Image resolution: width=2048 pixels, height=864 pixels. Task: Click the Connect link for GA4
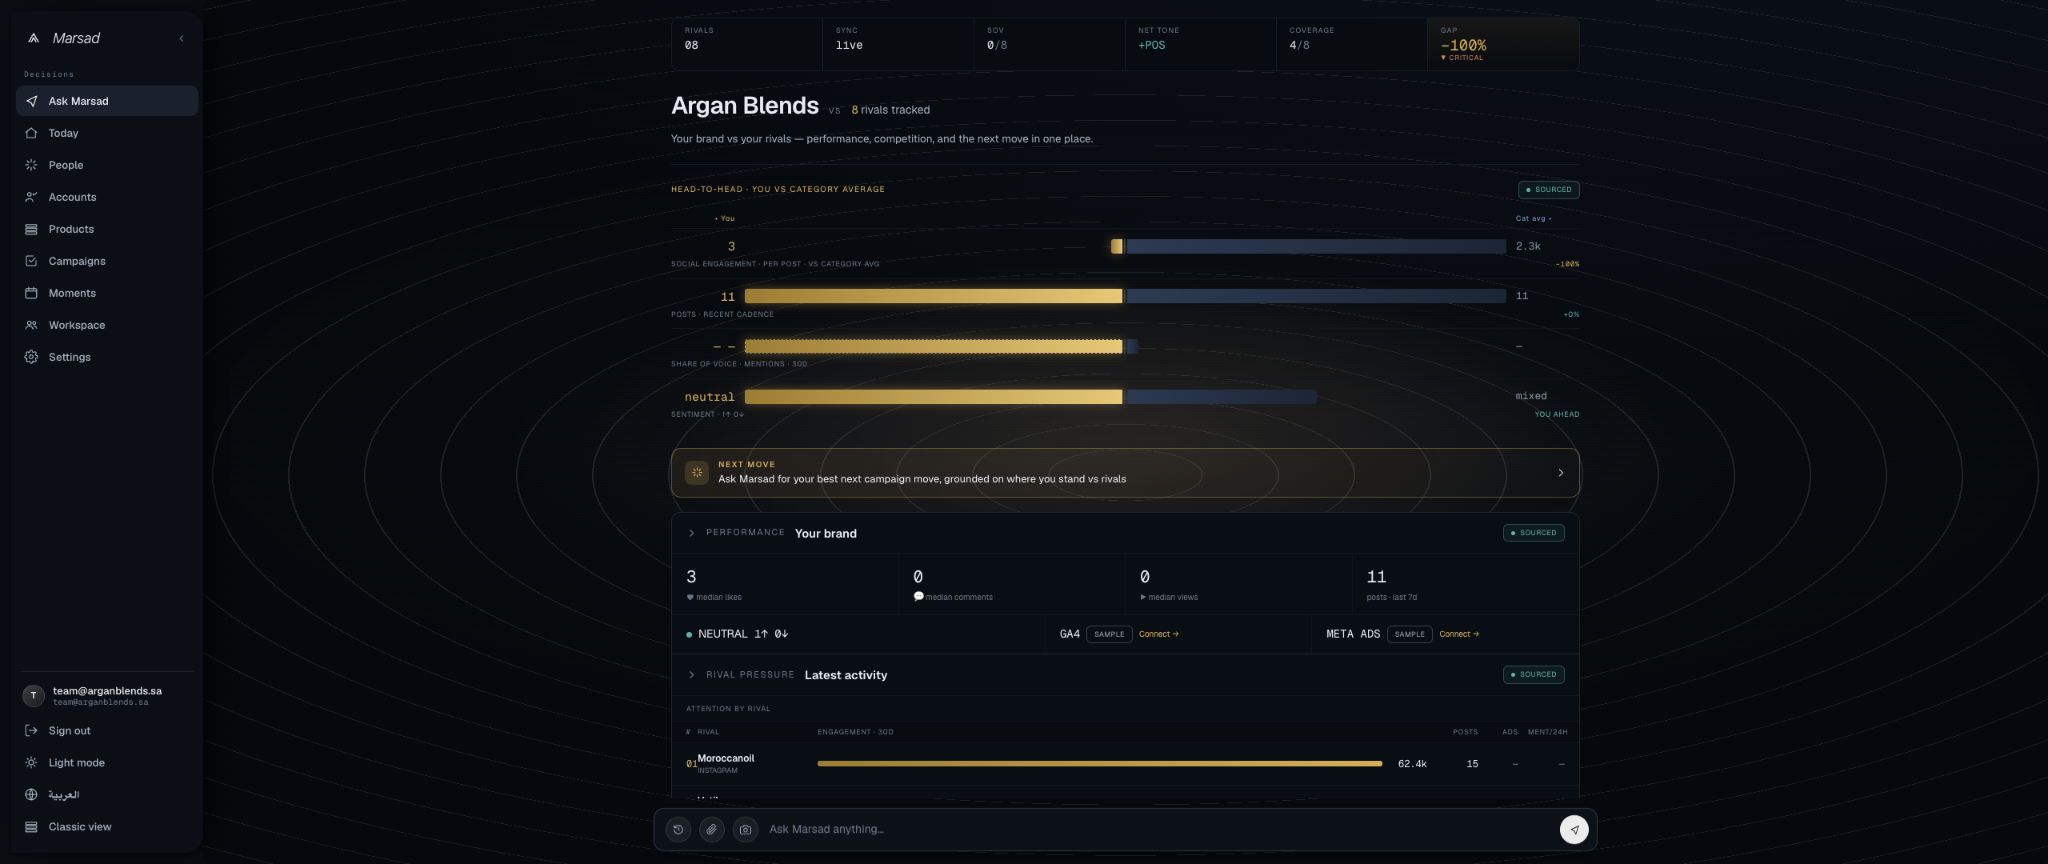pyautogui.click(x=1159, y=634)
